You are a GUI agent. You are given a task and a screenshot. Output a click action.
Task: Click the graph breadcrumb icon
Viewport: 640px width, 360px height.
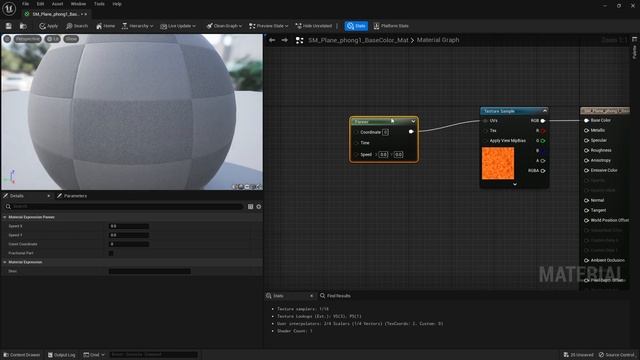[x=299, y=40]
